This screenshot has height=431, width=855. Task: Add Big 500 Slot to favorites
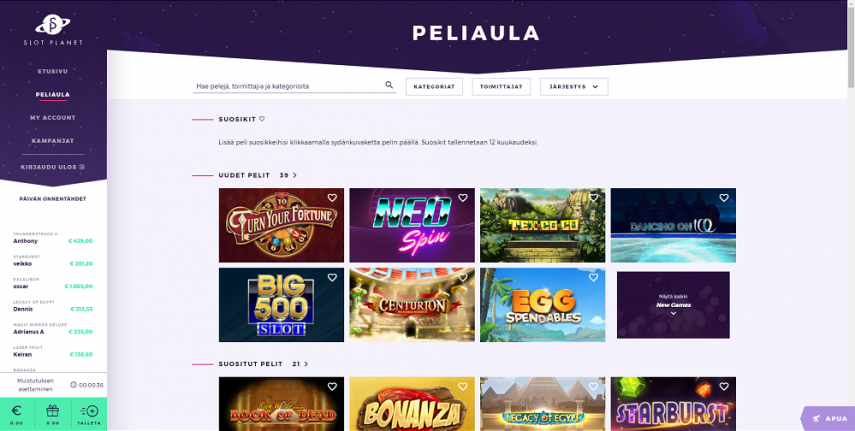(332, 278)
